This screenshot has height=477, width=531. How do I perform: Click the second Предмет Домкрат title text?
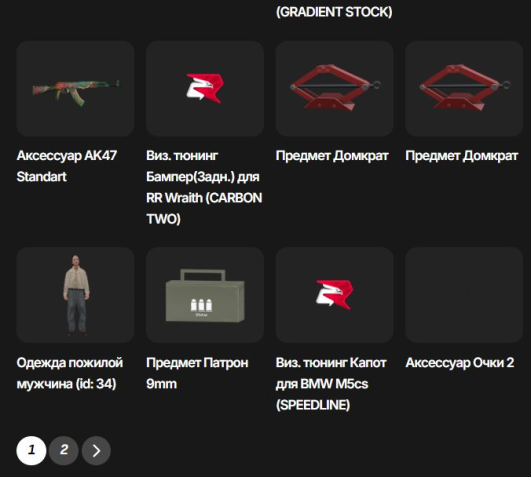point(462,156)
